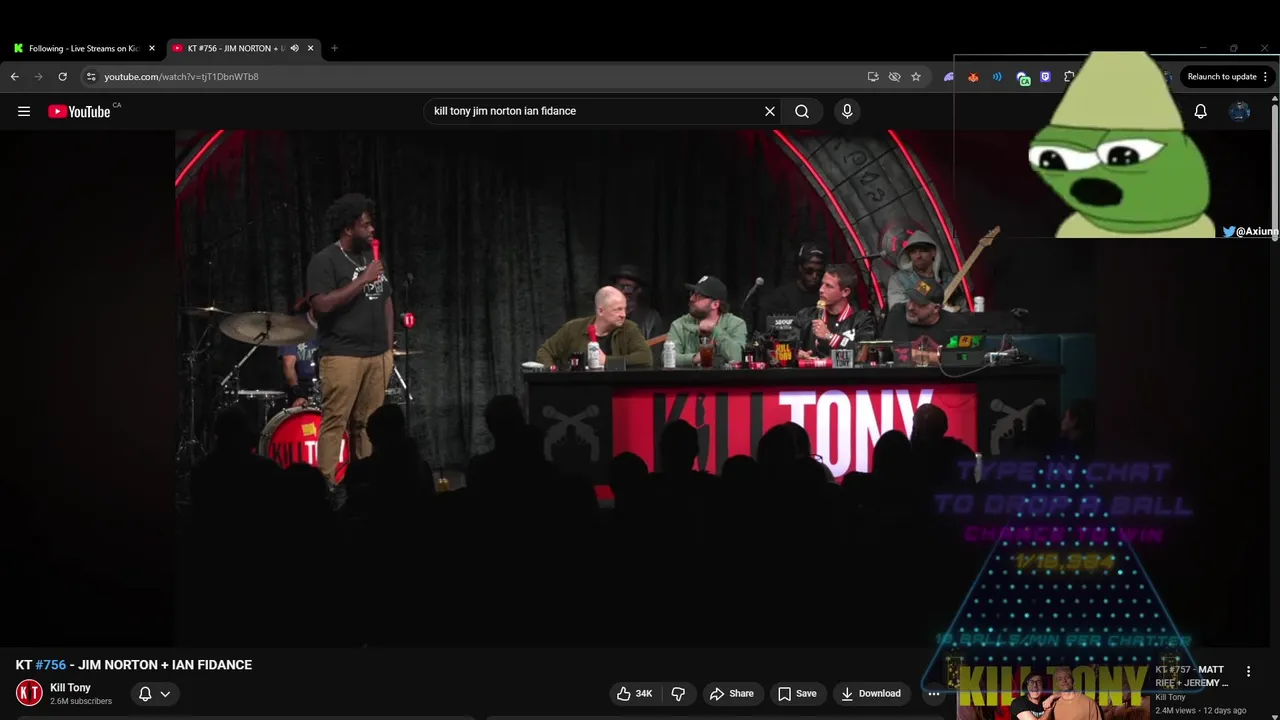This screenshot has height=720, width=1280.
Task: Click Relaunch to update button
Action: click(x=1221, y=76)
